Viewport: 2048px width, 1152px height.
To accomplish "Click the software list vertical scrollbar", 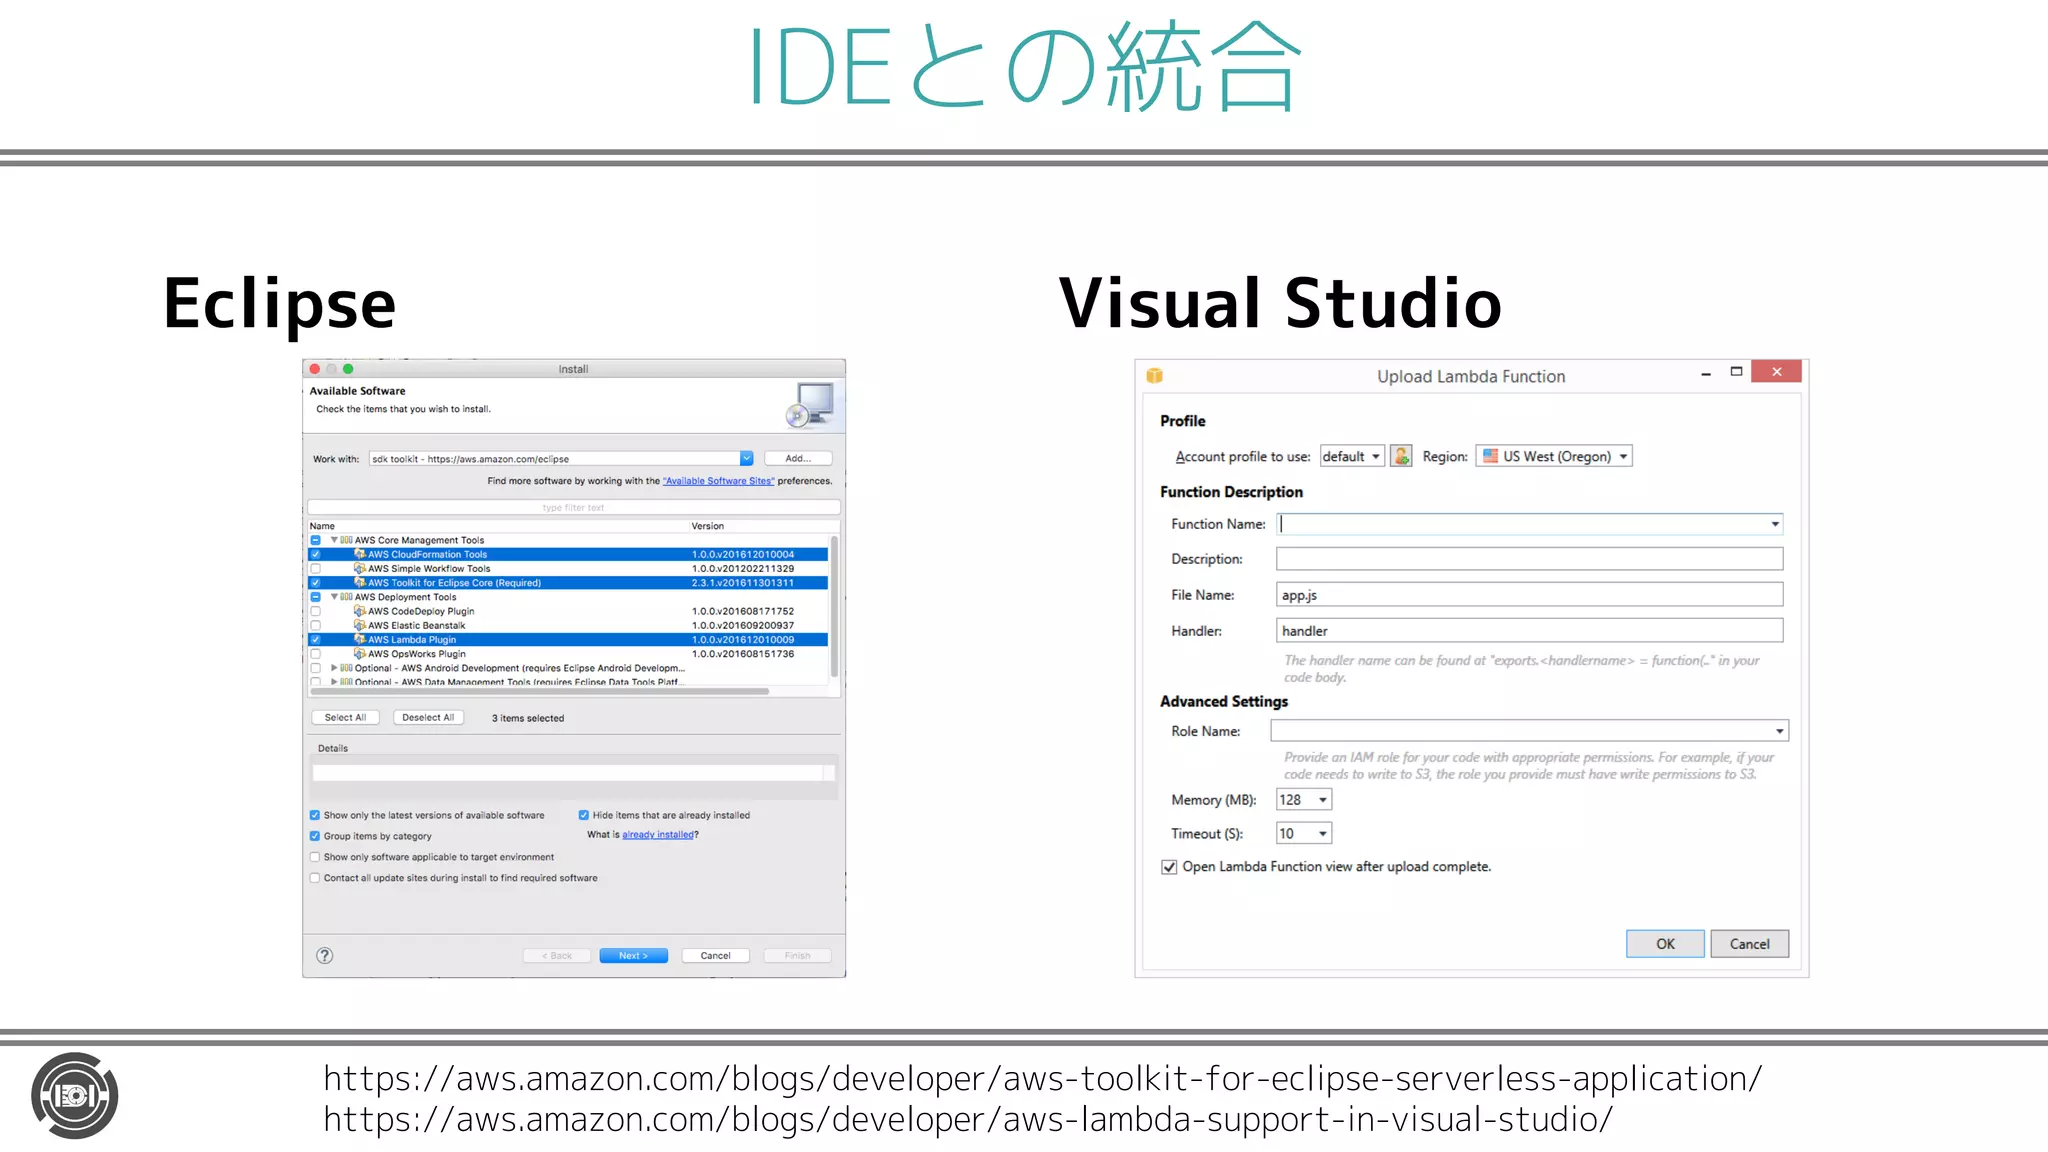I will point(834,608).
